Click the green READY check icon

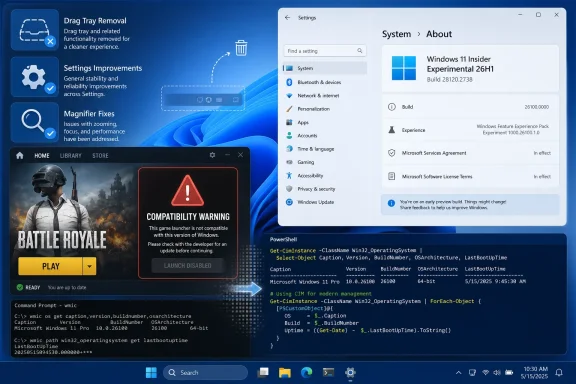[20, 287]
